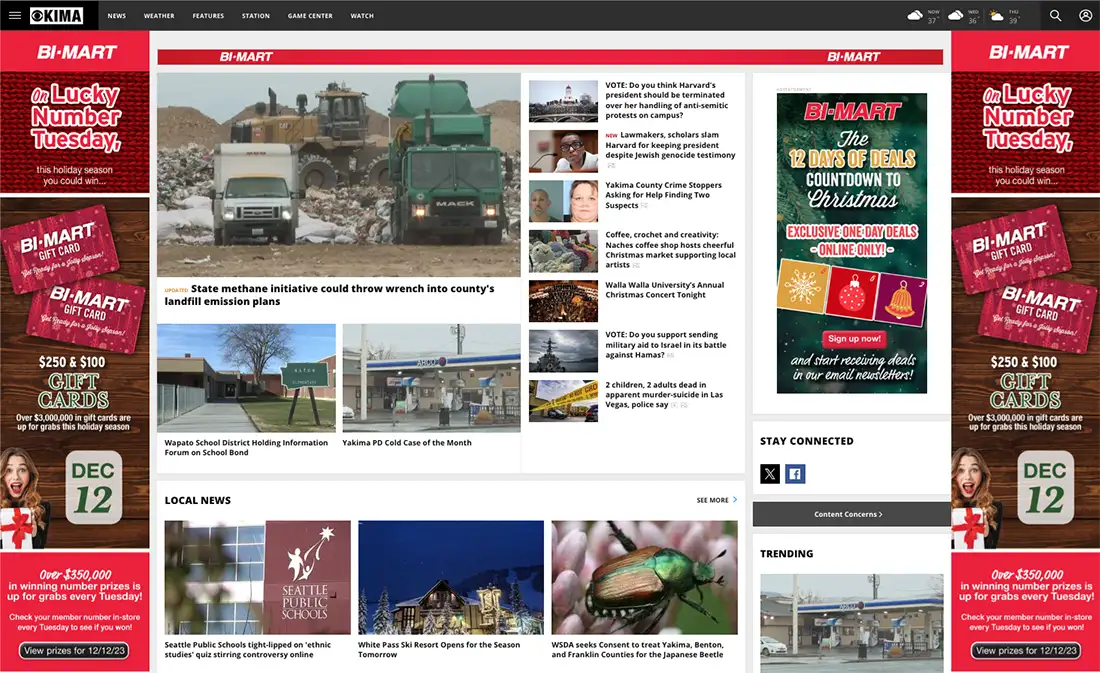Open the Watch menu
The height and width of the screenshot is (673, 1100).
(362, 15)
